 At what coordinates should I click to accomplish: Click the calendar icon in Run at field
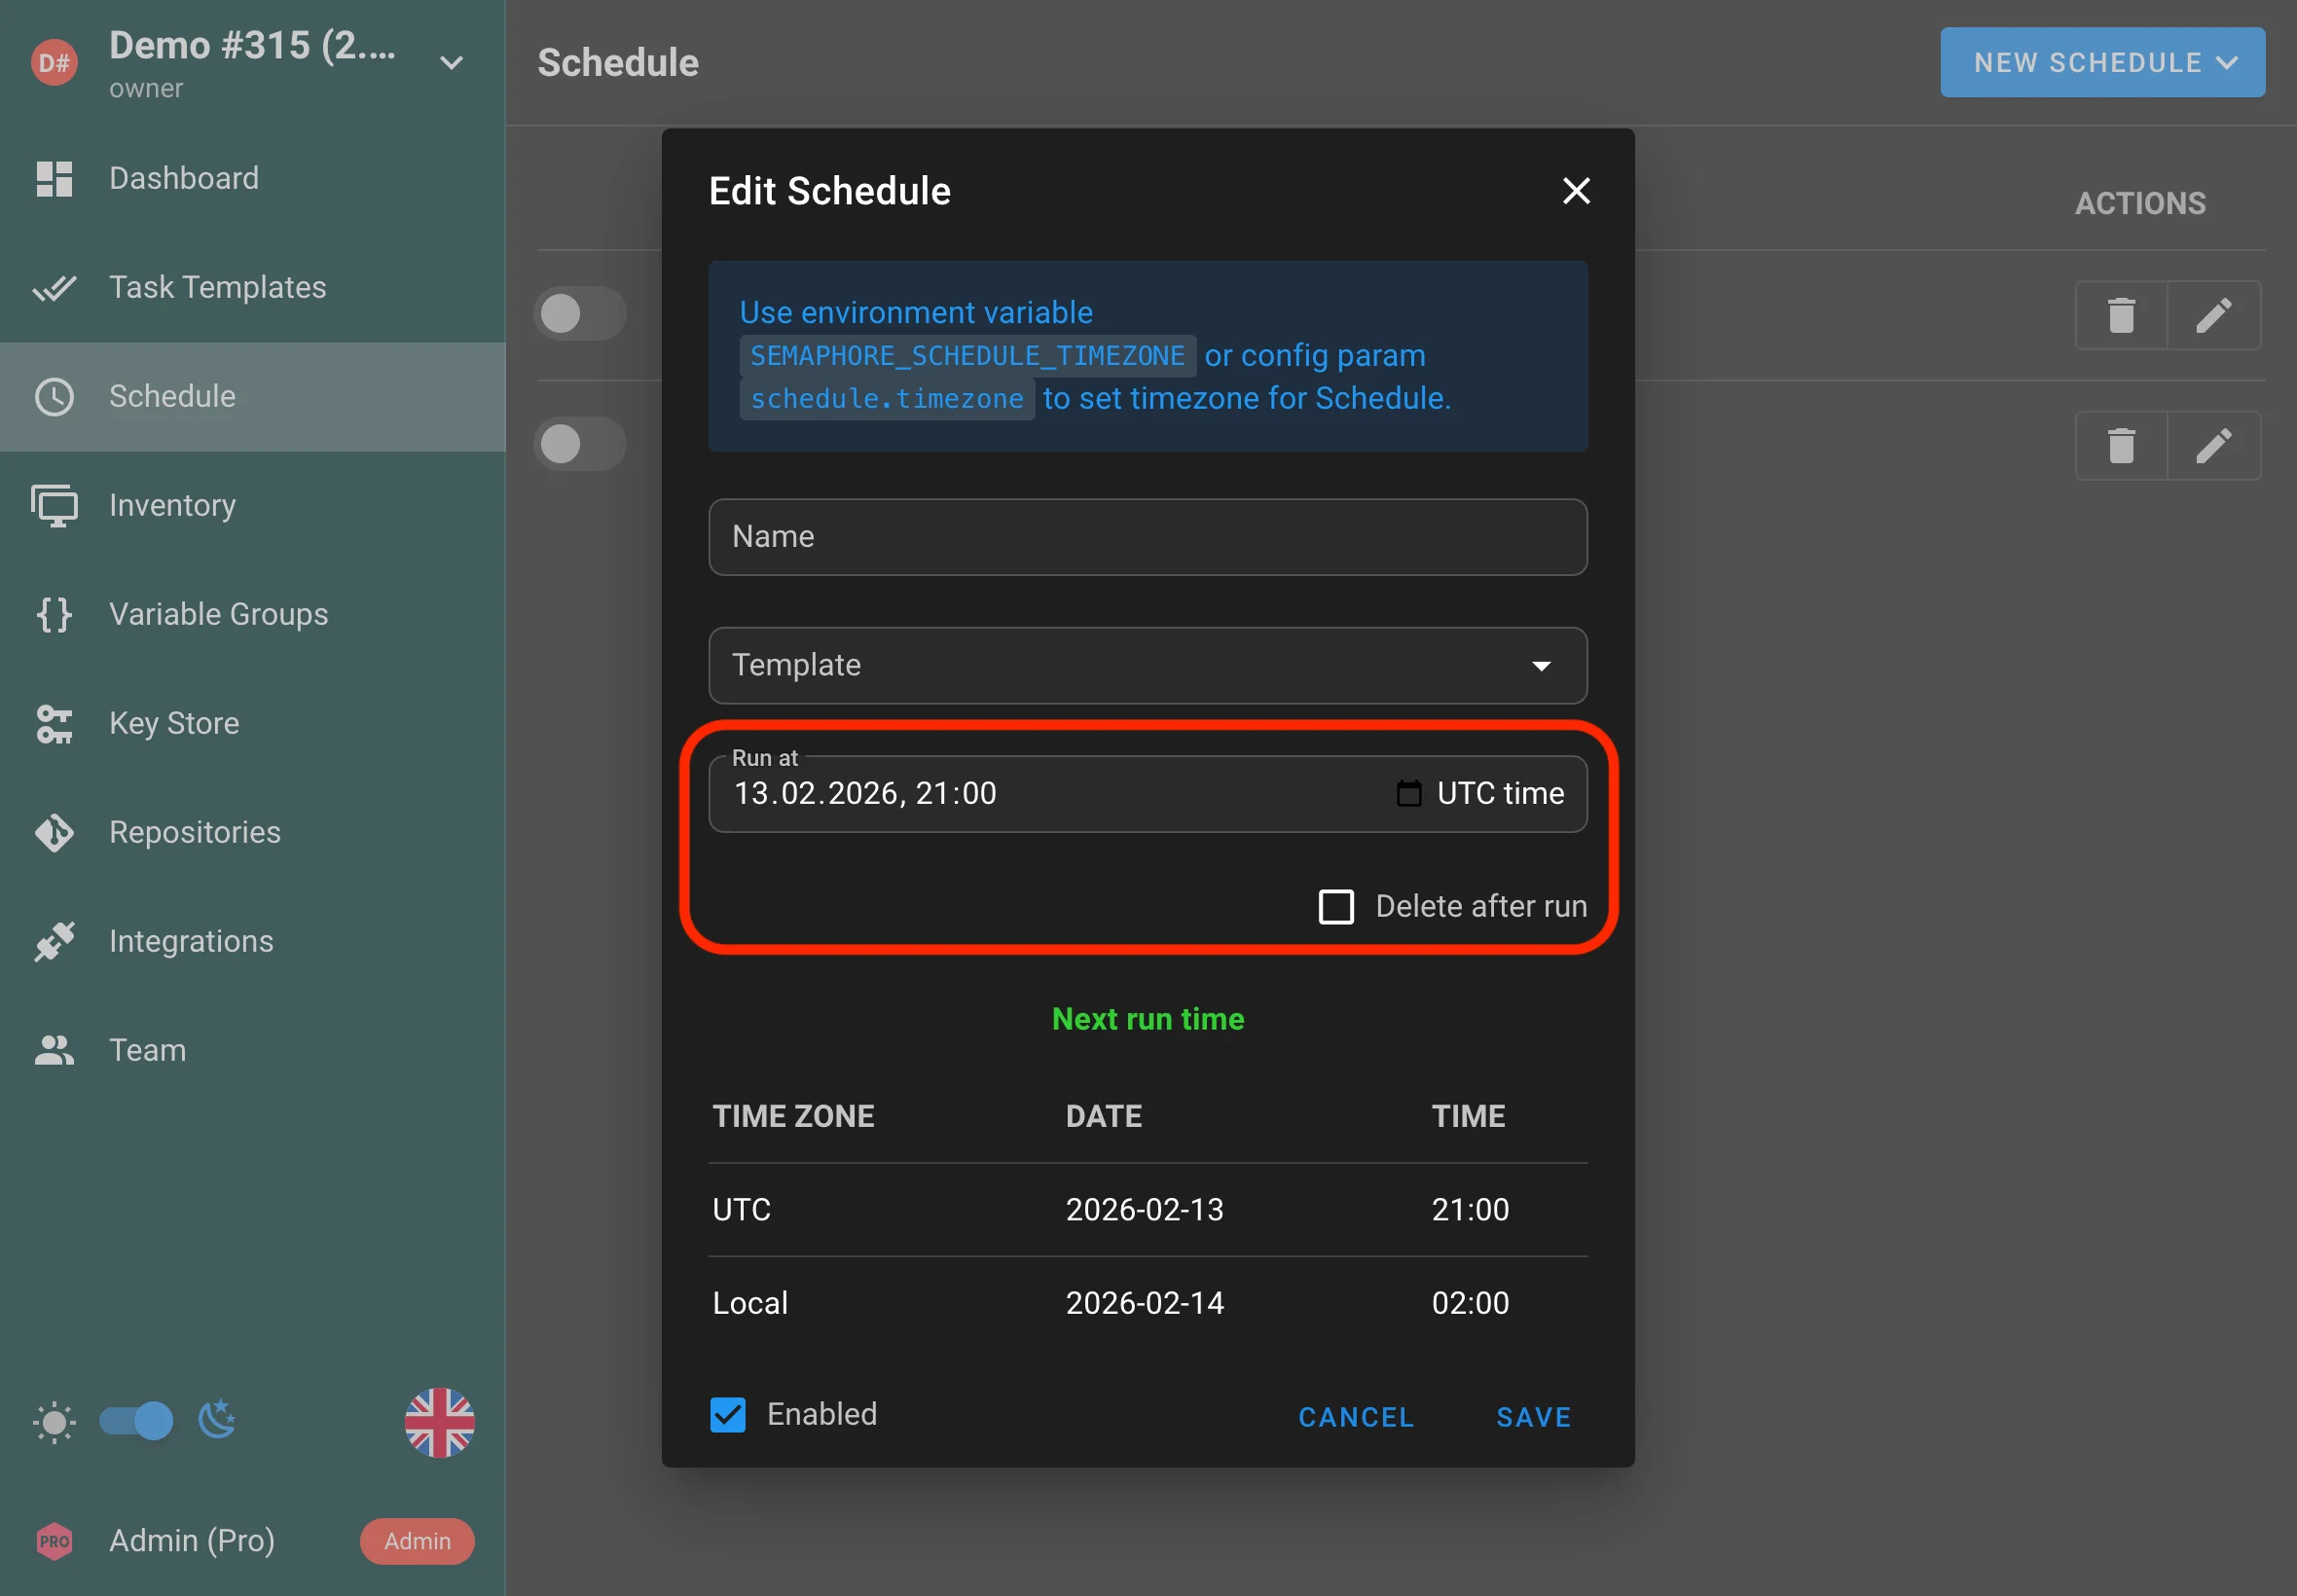point(1408,793)
